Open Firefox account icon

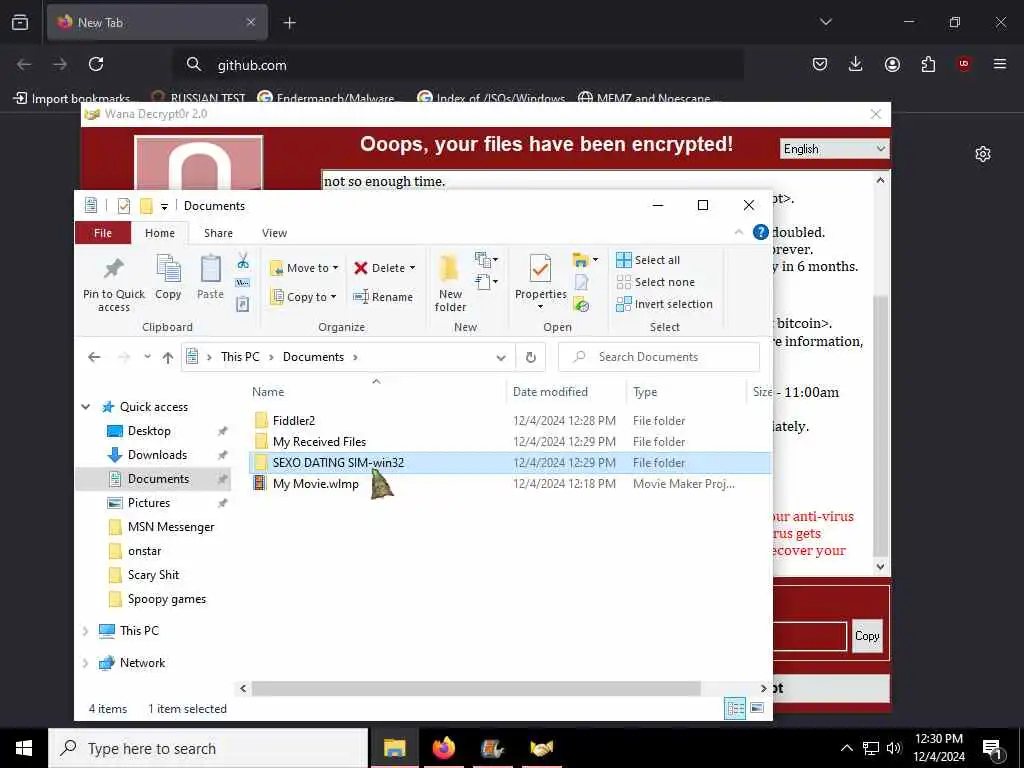pyautogui.click(x=892, y=64)
